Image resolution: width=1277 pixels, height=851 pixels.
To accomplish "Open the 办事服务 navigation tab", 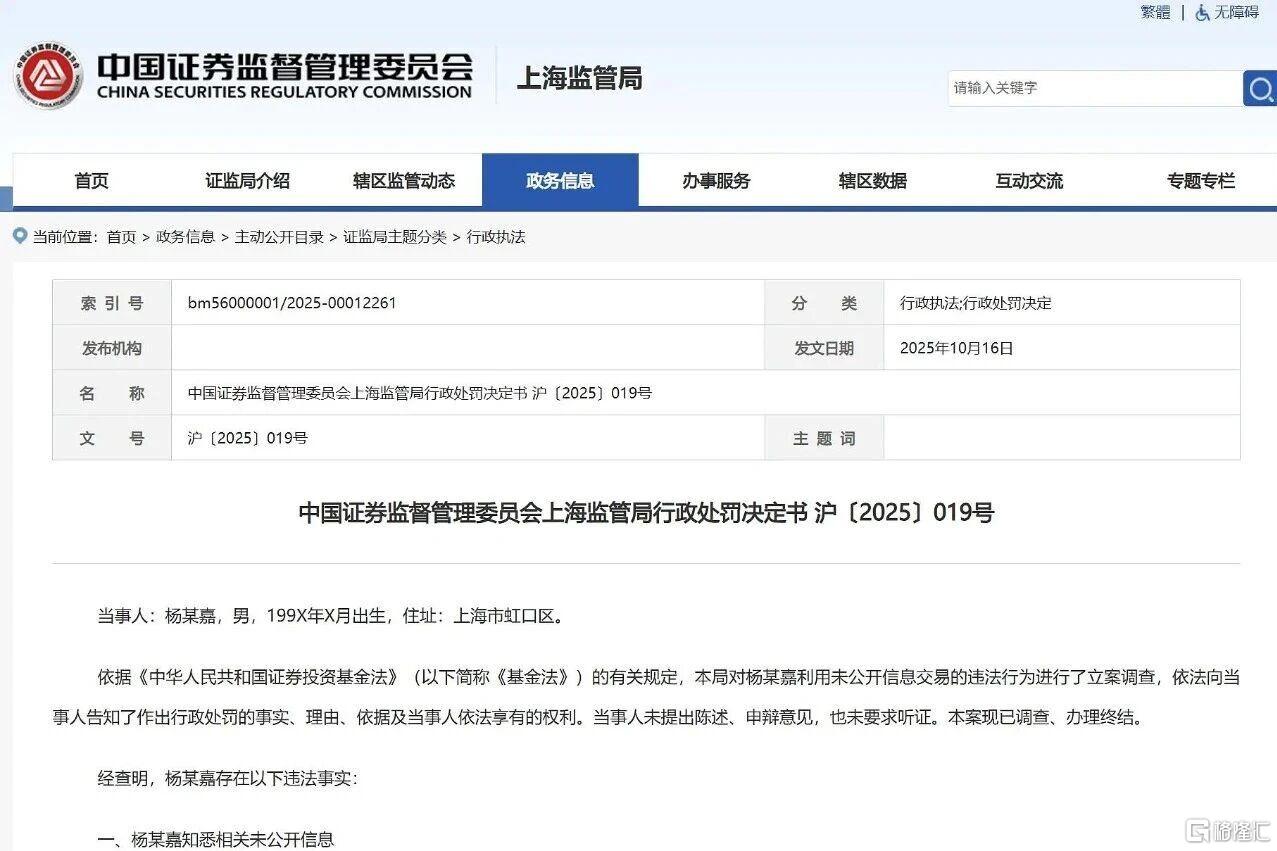I will click(x=716, y=181).
